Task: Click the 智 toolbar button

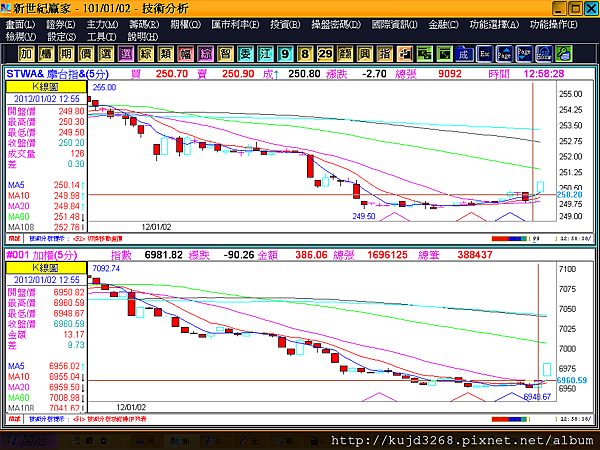Action: (225, 54)
